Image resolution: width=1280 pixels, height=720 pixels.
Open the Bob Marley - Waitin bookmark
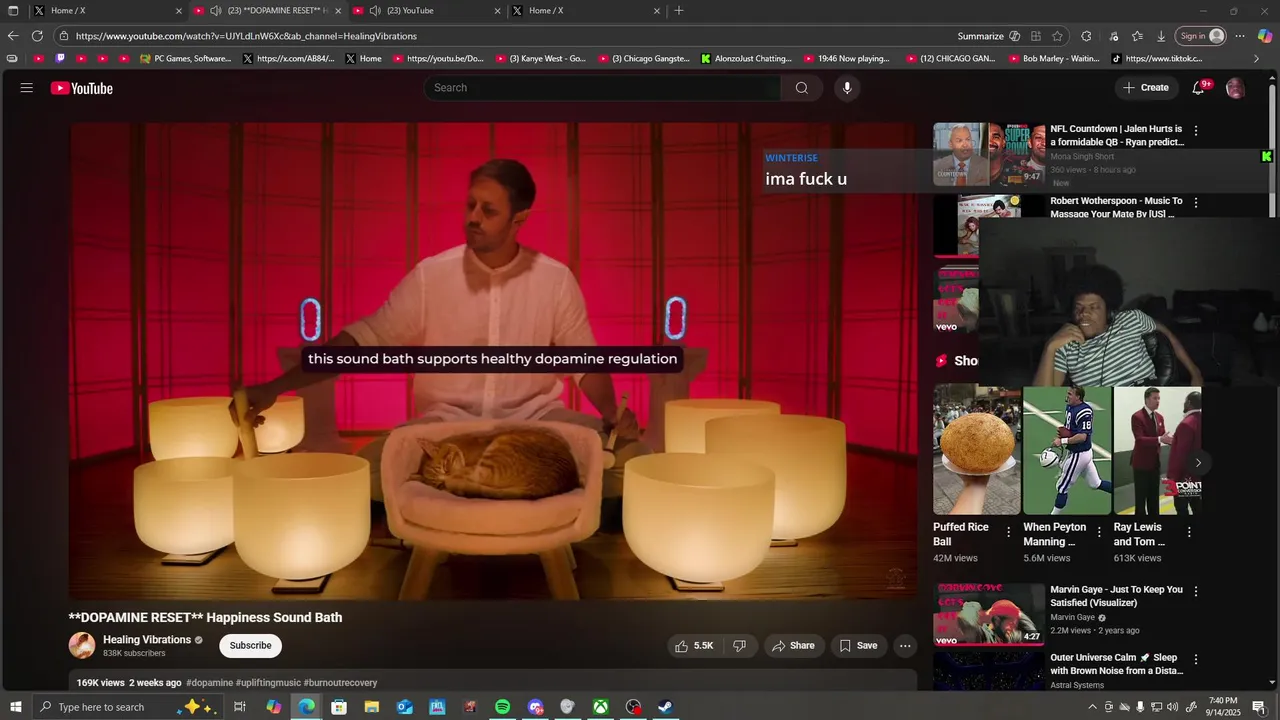[x=1053, y=59]
